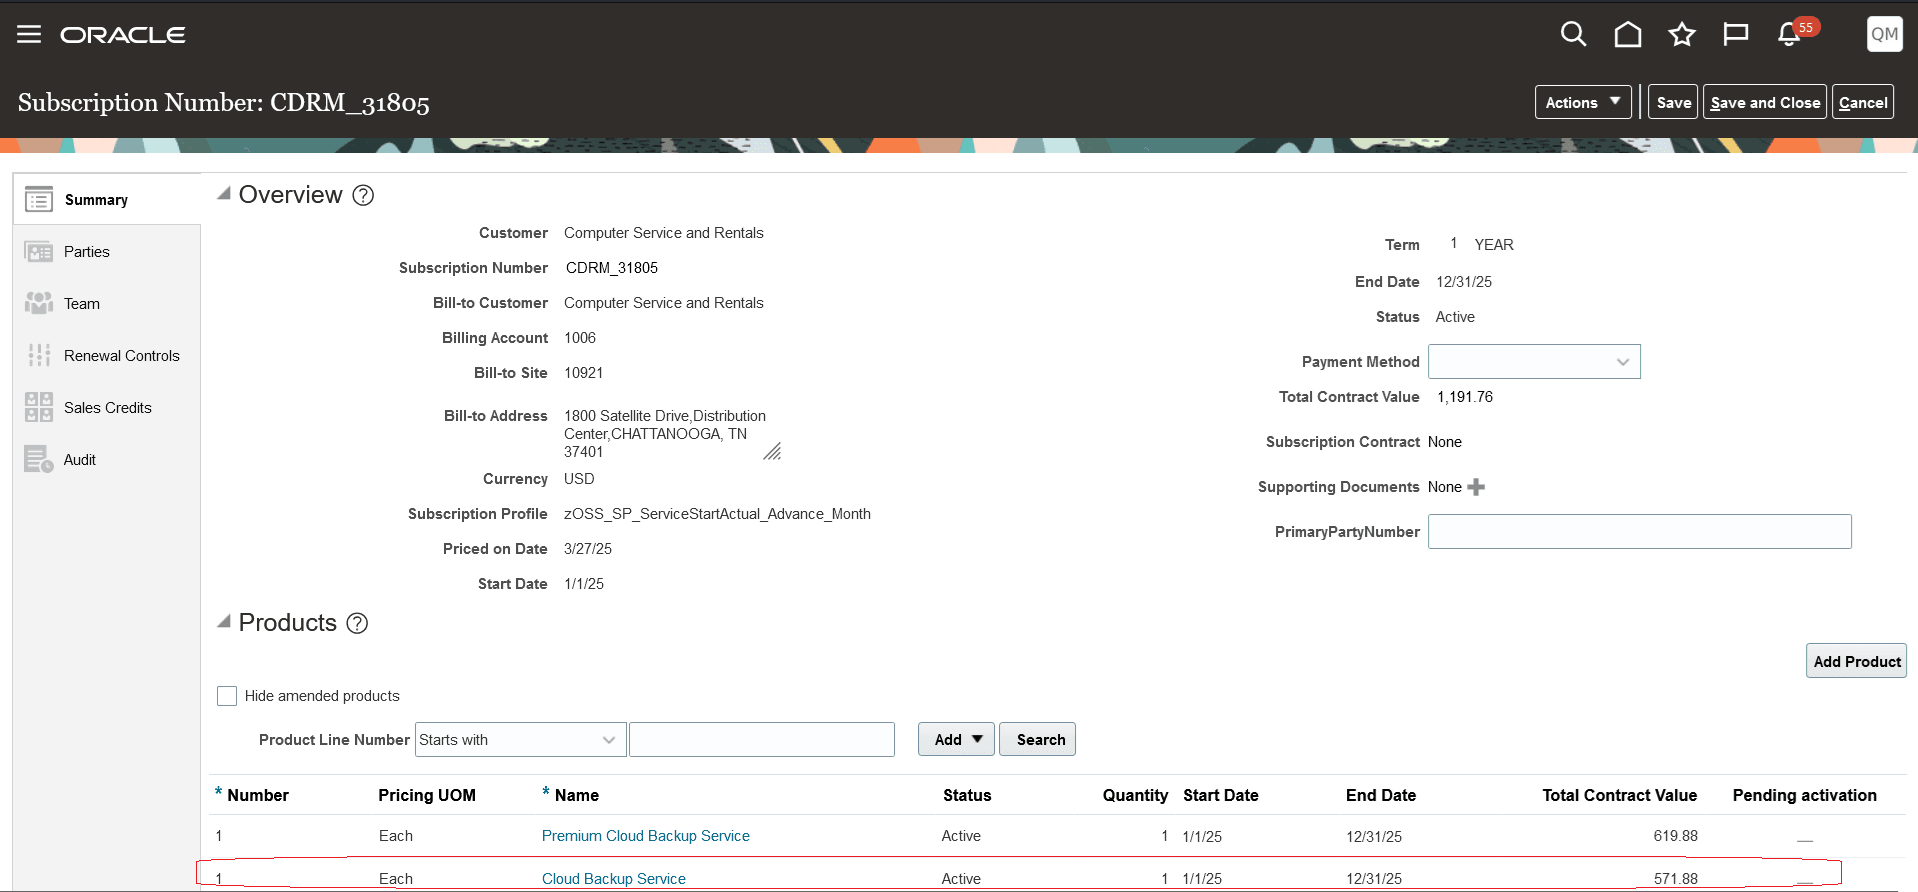Click the Term value YEAR

(x=1494, y=245)
